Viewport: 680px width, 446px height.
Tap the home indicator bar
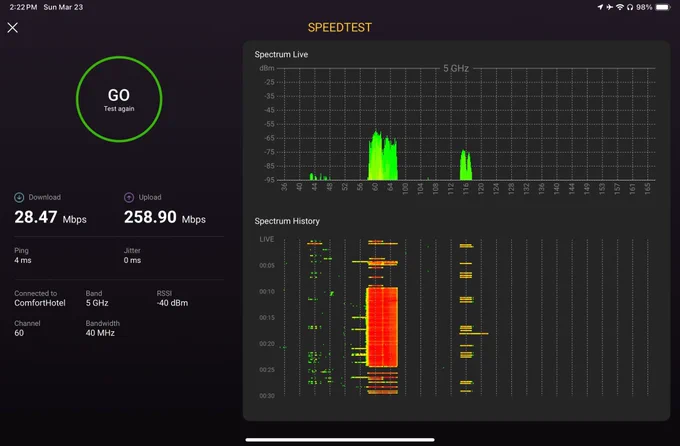click(x=340, y=439)
